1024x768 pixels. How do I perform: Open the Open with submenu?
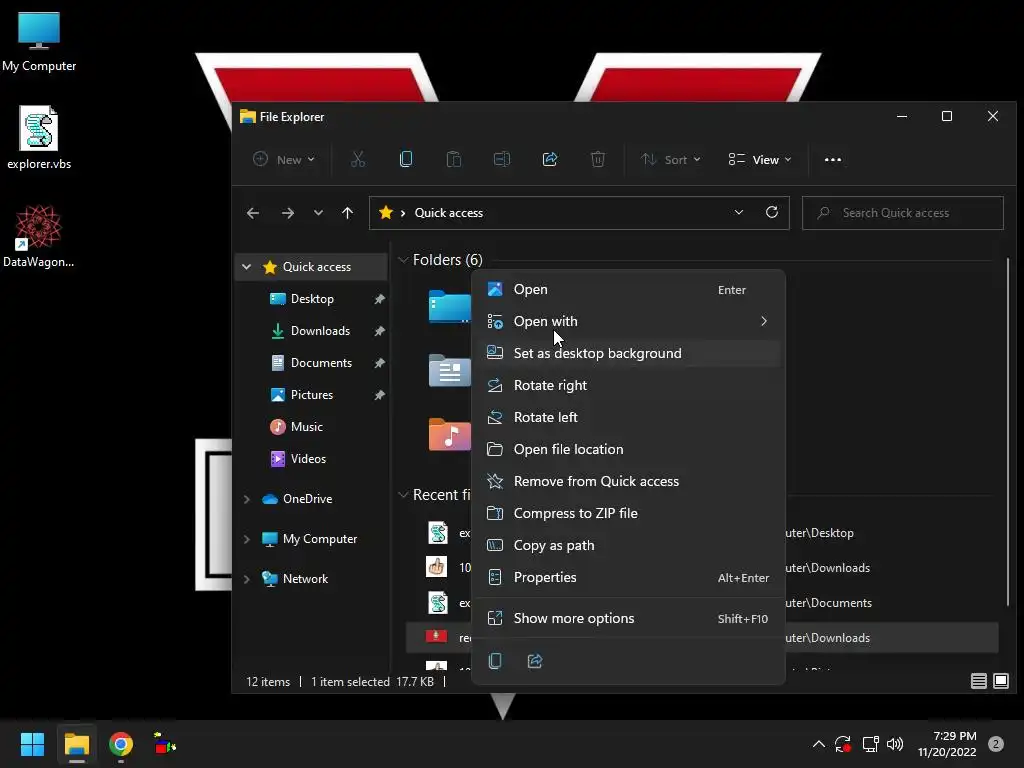pos(628,321)
